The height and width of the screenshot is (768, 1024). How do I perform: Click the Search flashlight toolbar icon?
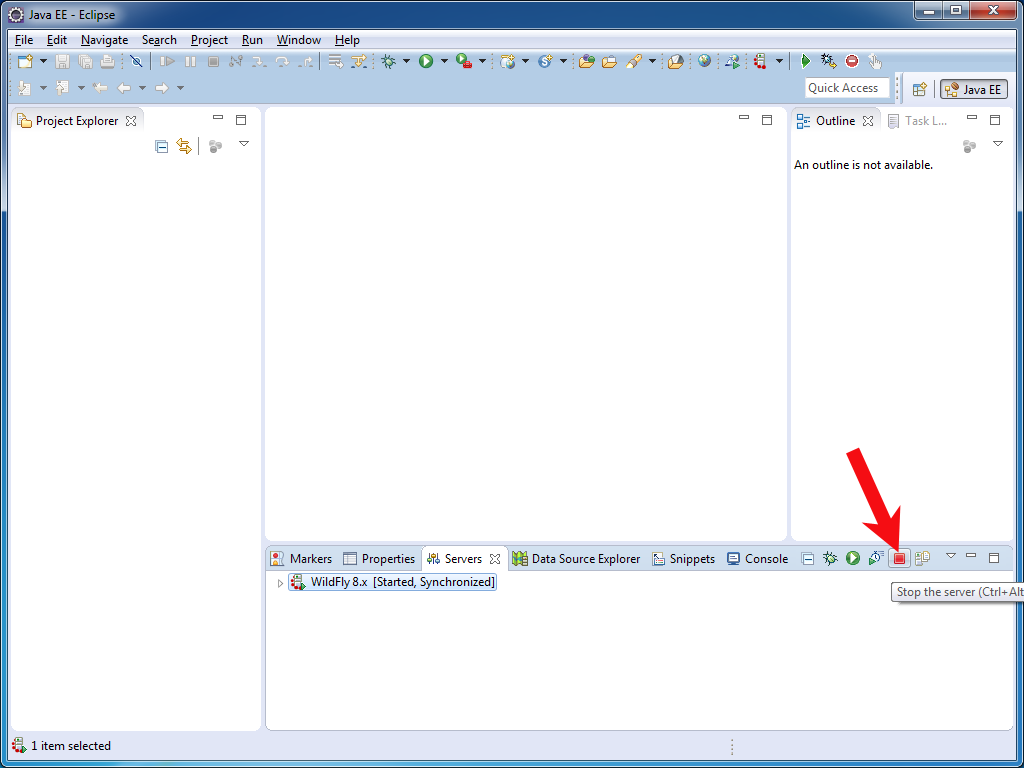click(633, 61)
